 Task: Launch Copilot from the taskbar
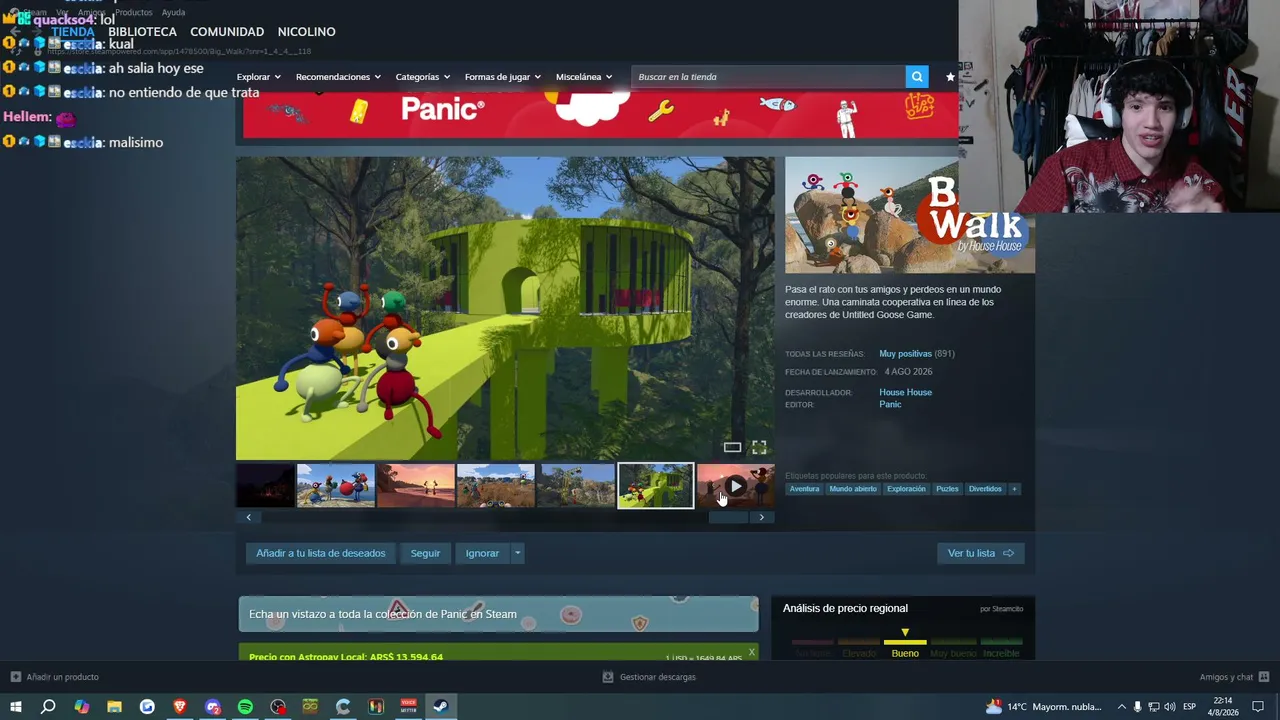click(81, 707)
